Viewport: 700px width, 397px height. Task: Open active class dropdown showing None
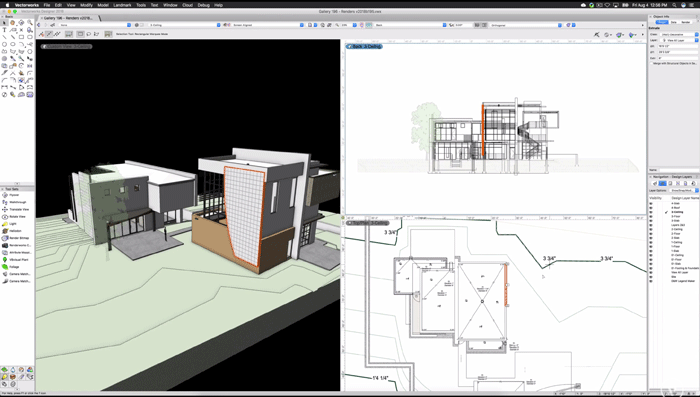click(95, 25)
